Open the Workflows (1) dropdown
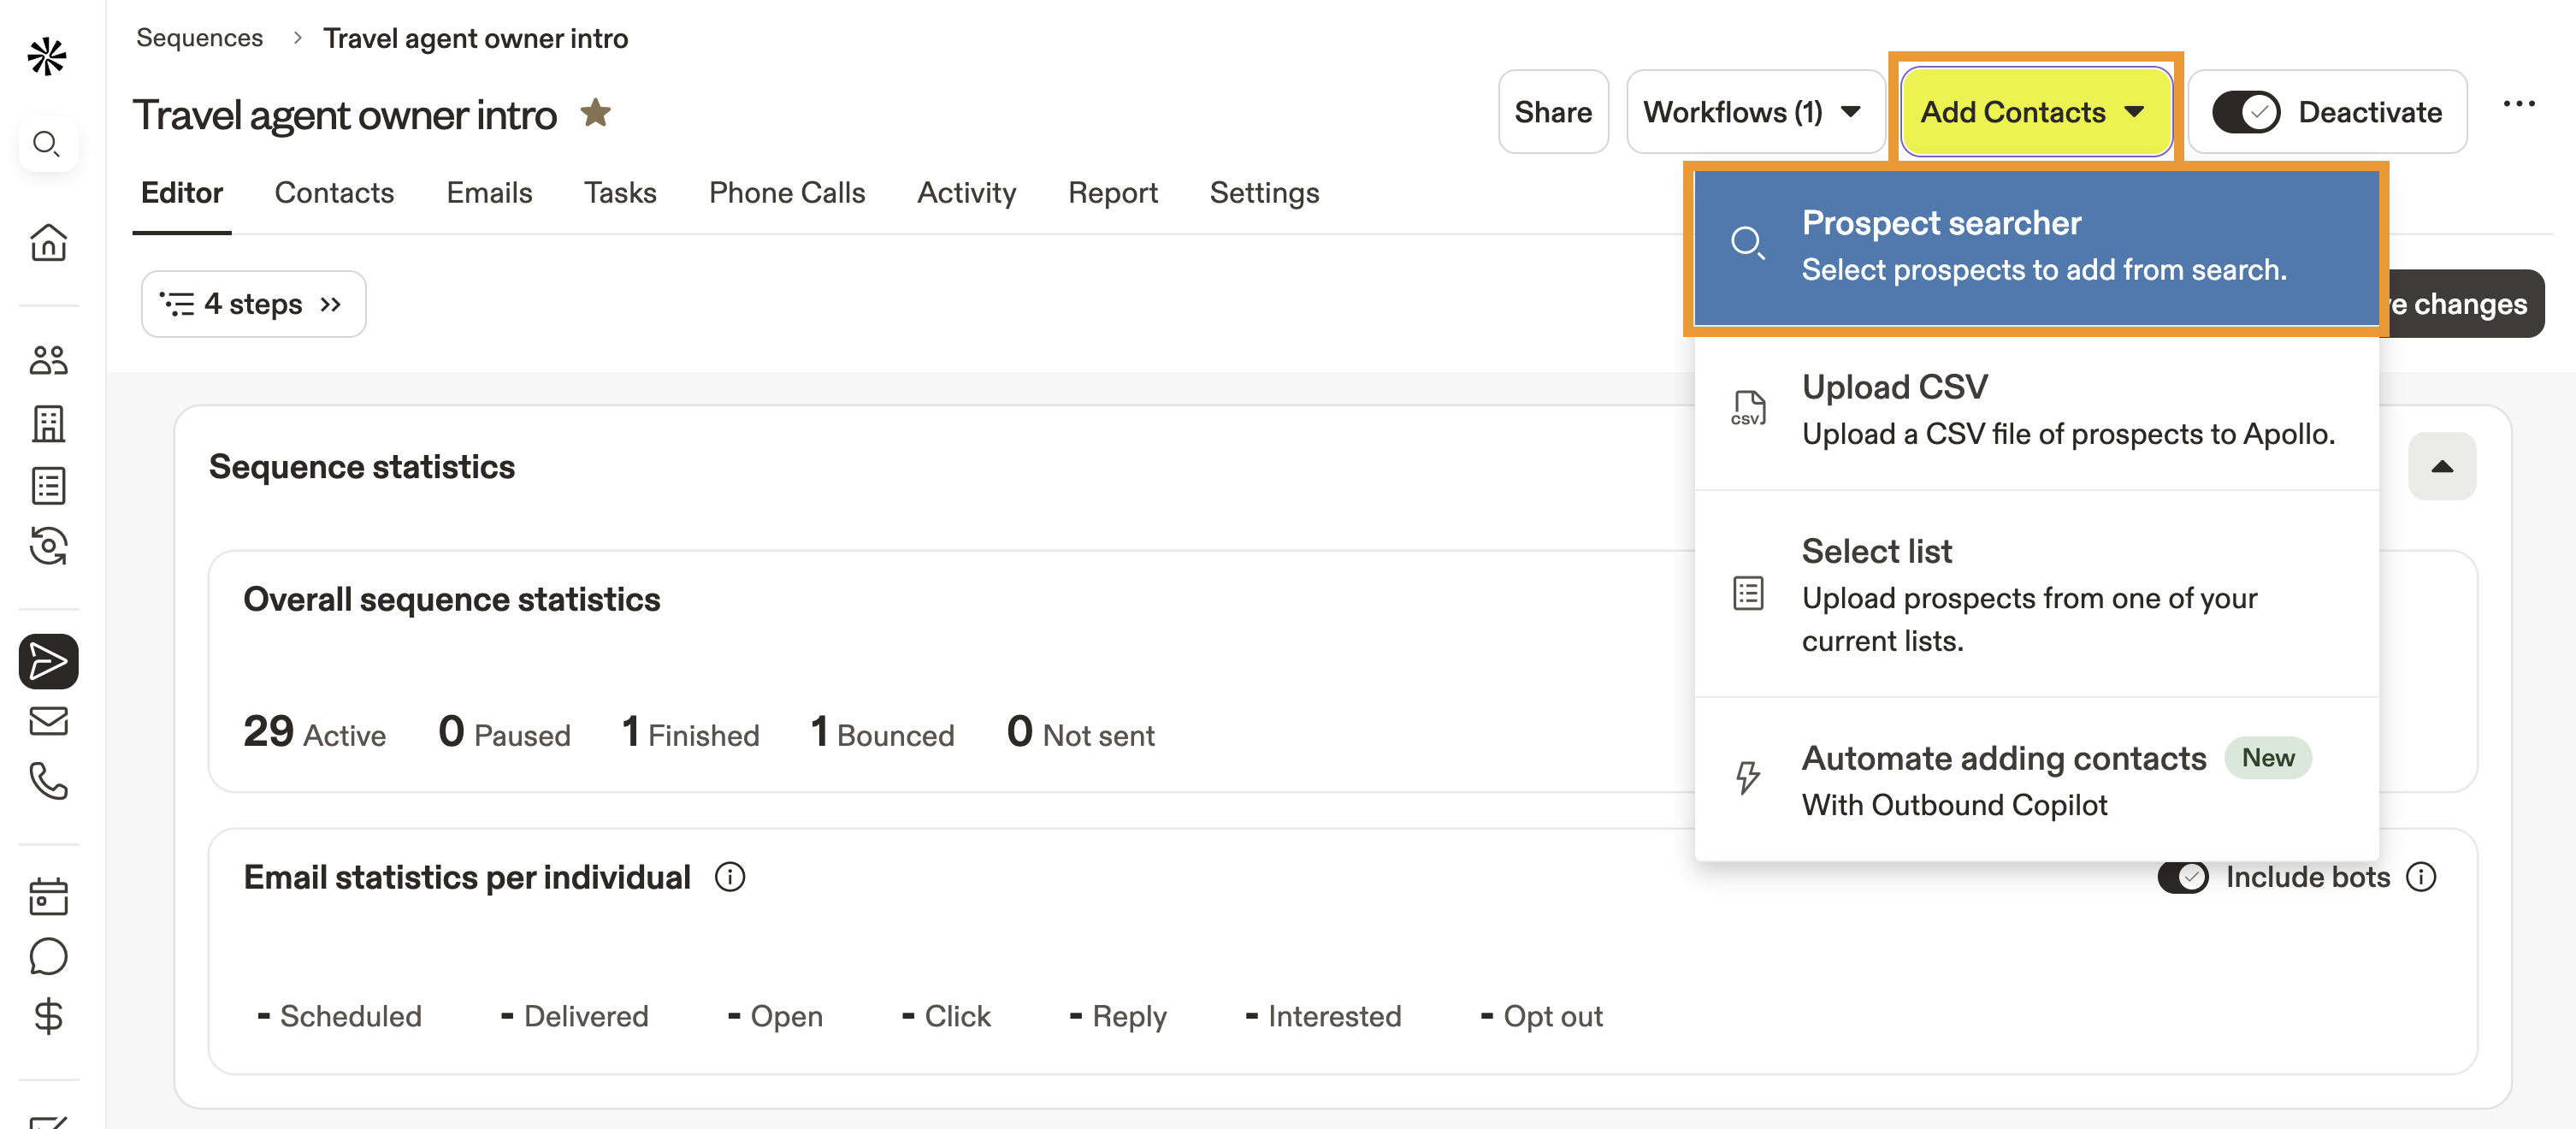Viewport: 2576px width, 1129px height. point(1754,112)
